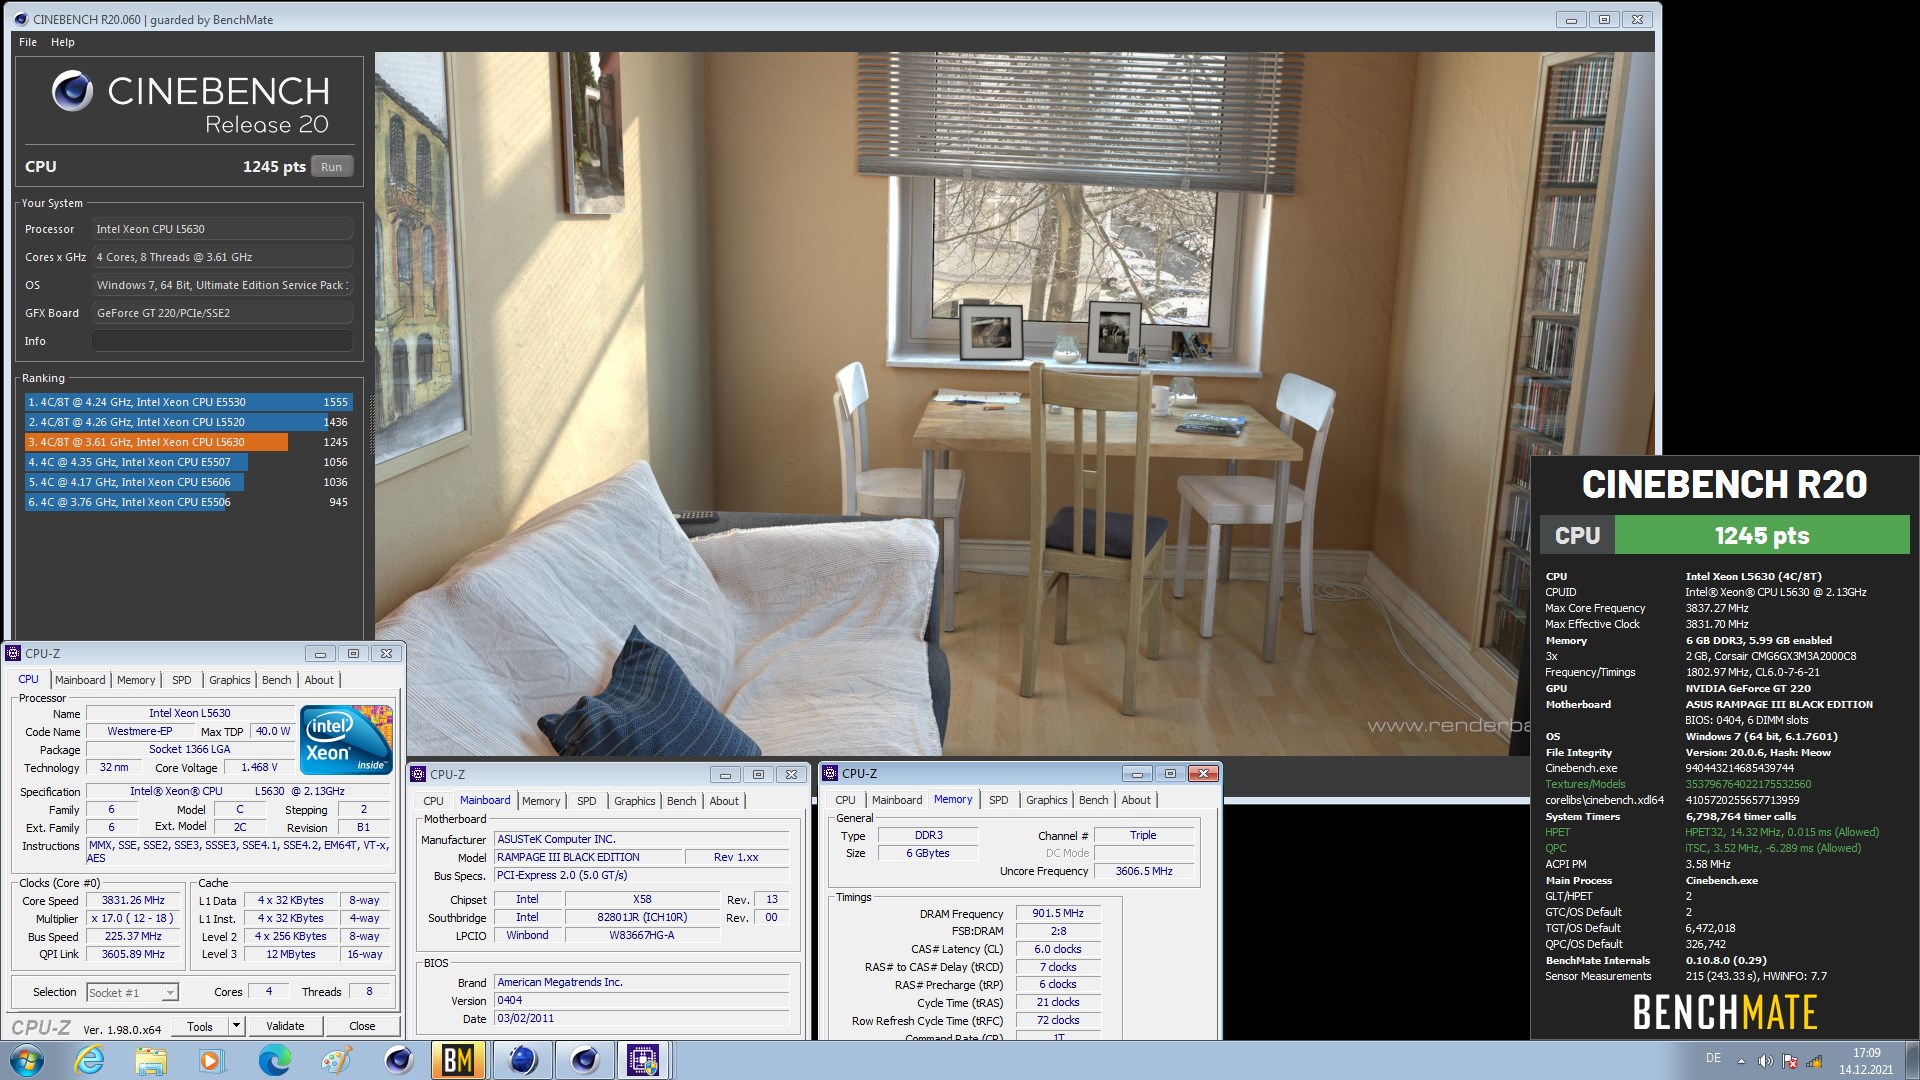The image size is (1920, 1080).
Task: Click the pinned Cinebench icon beside Paint
Action: click(398, 1060)
